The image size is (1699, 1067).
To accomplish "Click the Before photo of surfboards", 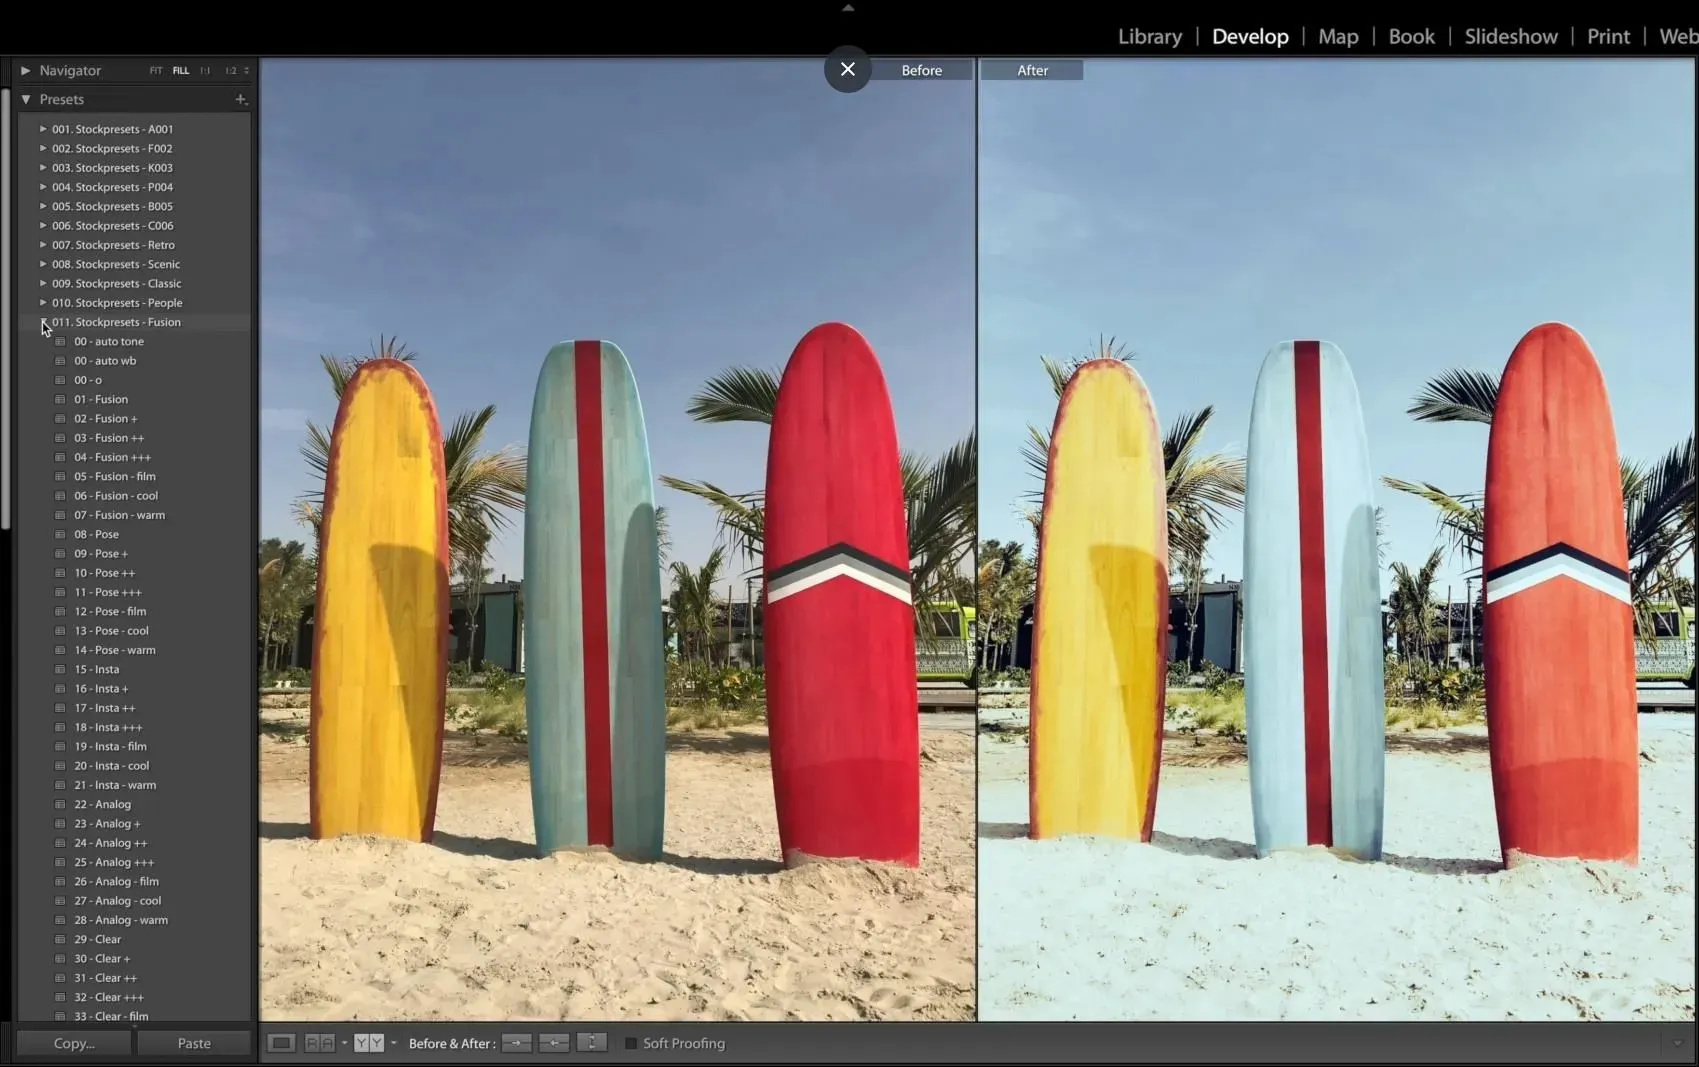I will (617, 540).
